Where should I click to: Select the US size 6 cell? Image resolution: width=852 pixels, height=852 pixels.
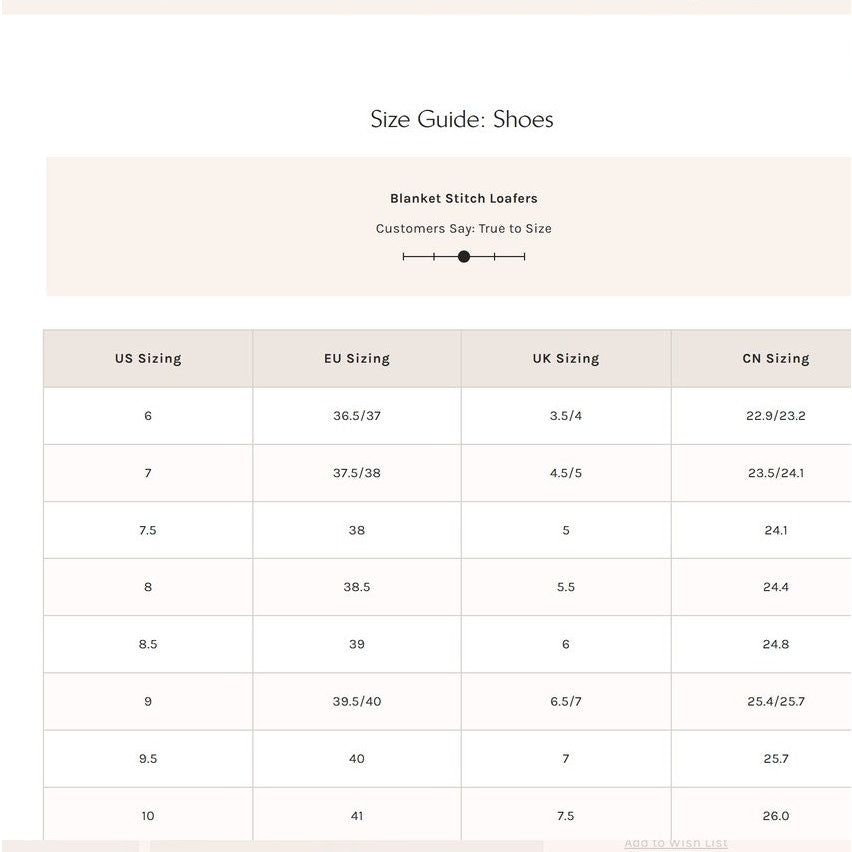click(148, 416)
